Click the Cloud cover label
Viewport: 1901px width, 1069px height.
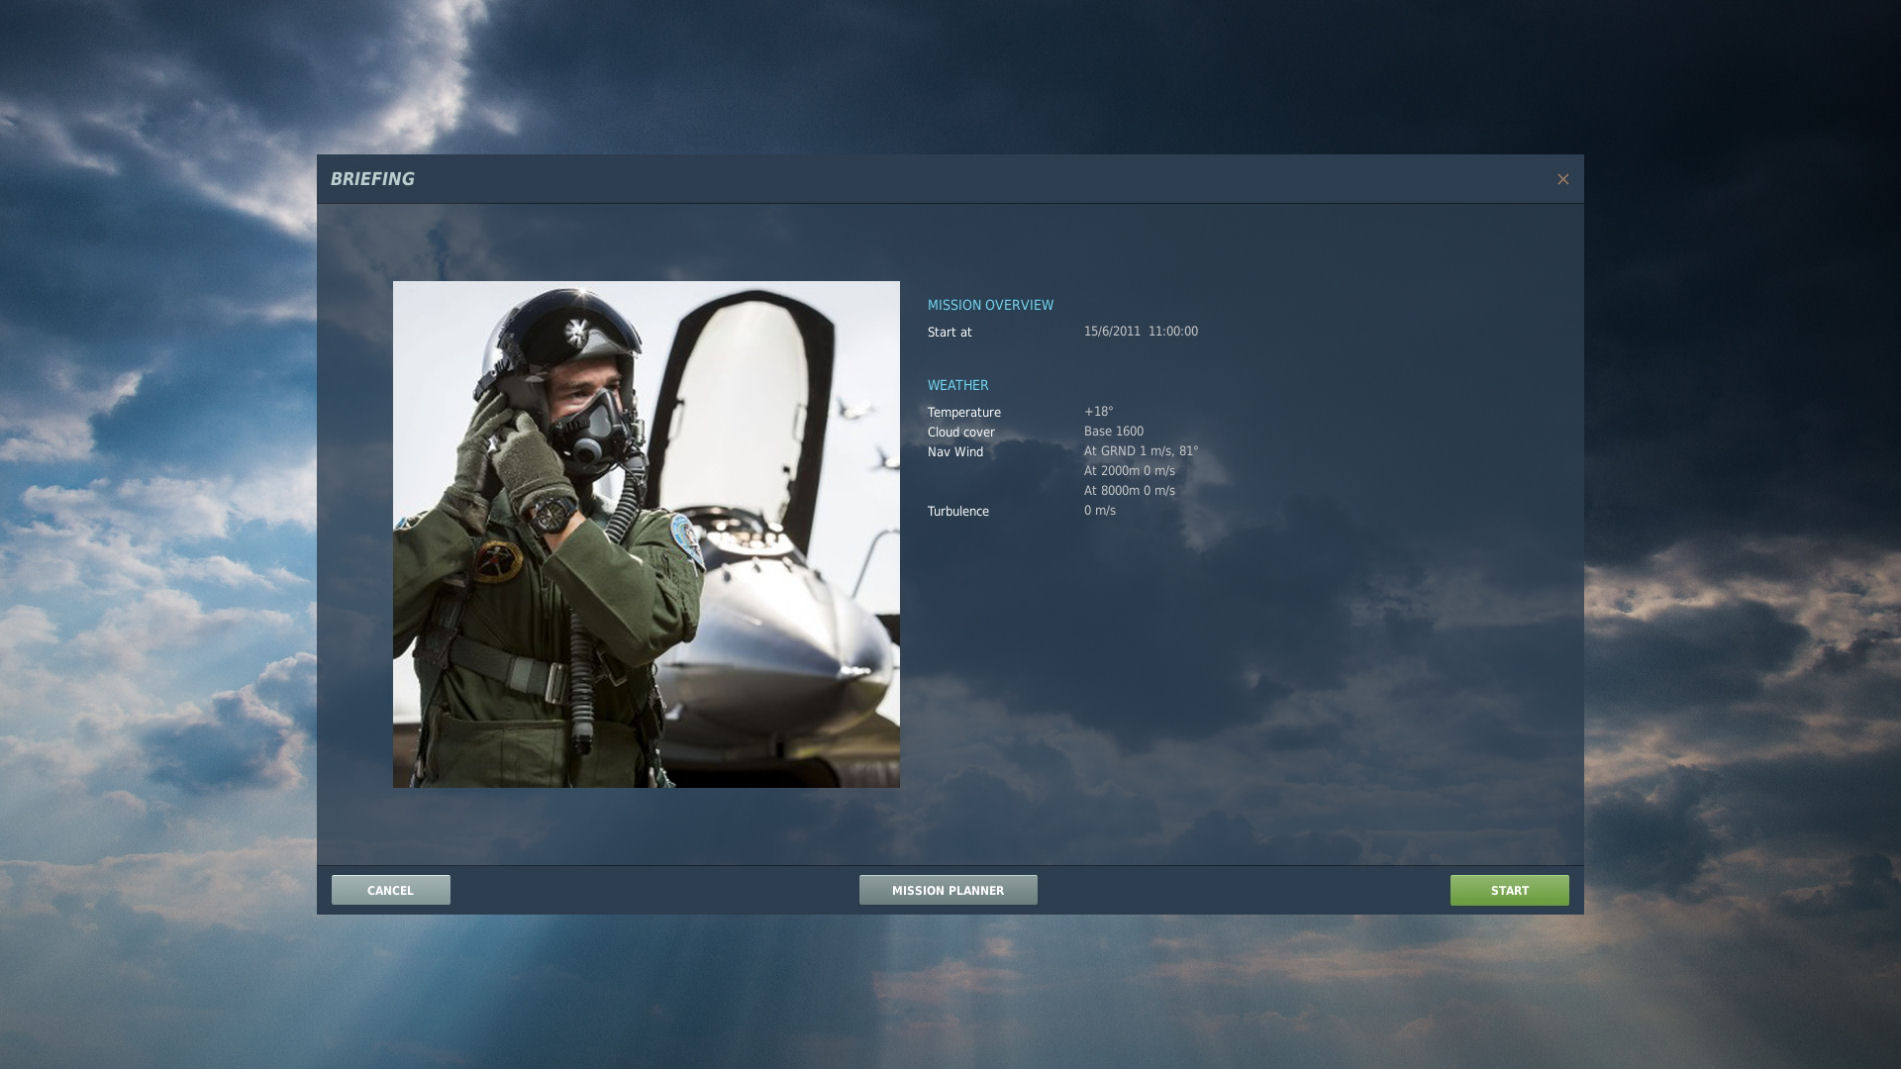click(960, 432)
